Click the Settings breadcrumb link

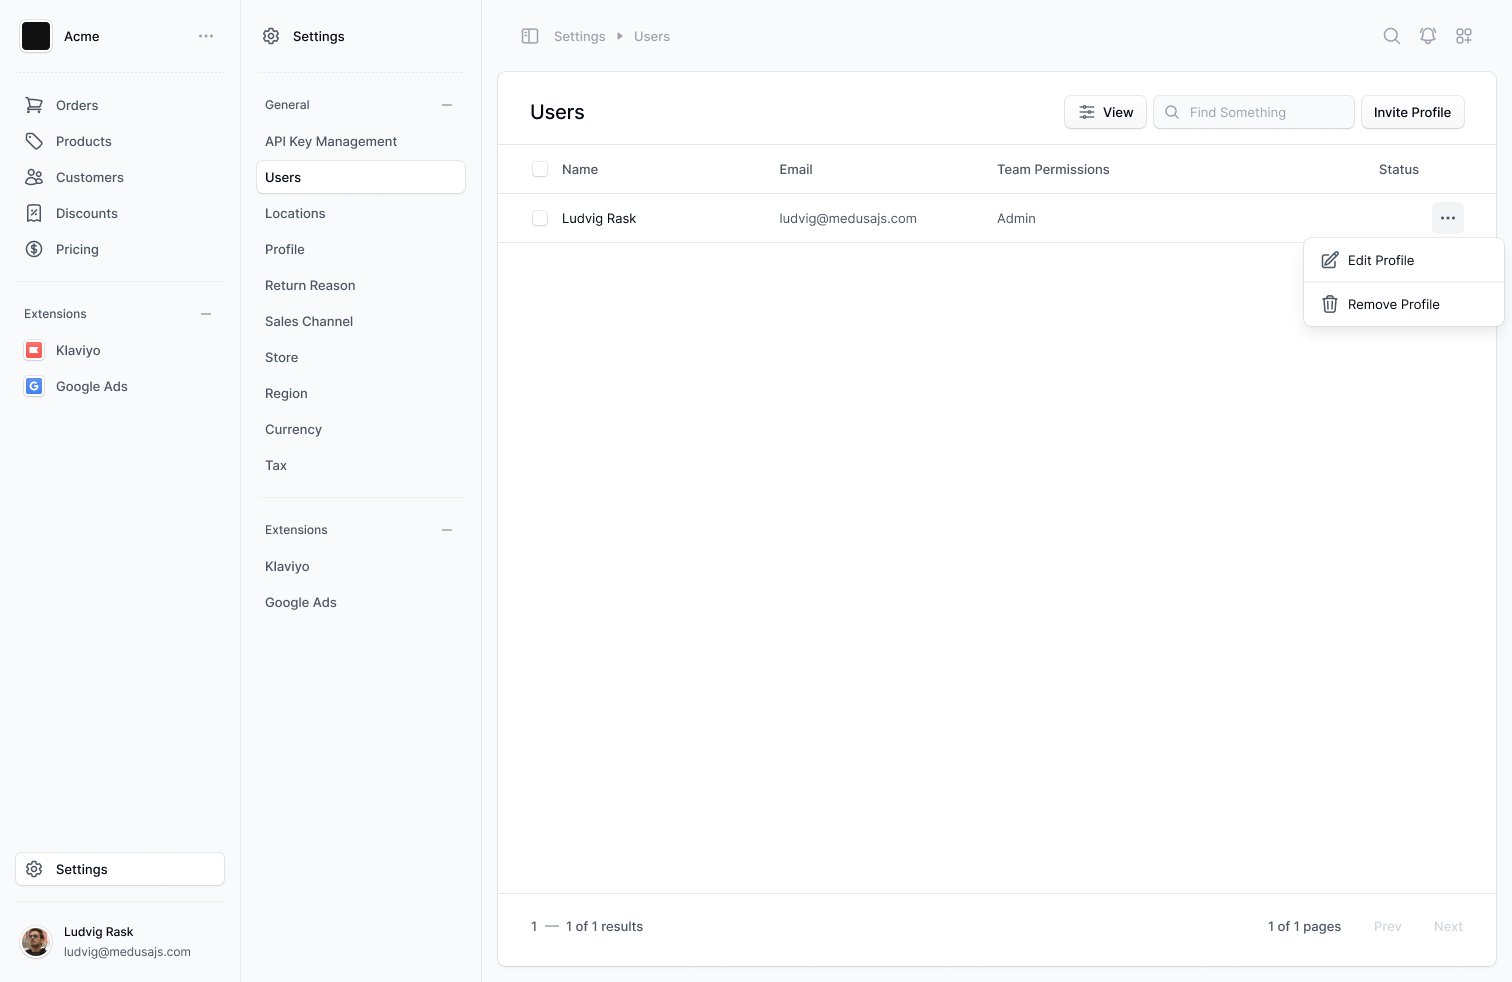(580, 36)
